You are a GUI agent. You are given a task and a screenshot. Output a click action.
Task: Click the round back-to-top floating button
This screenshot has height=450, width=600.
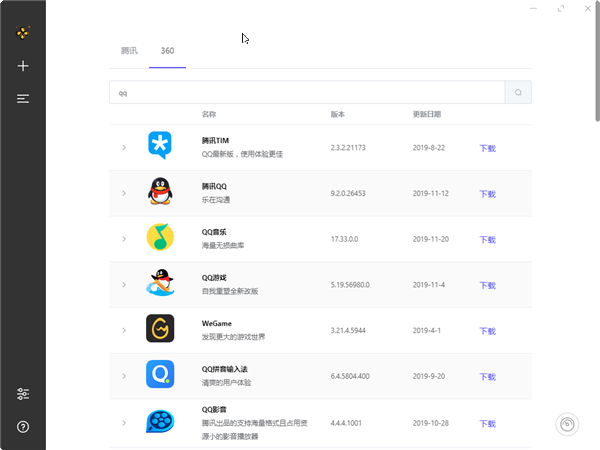567,424
